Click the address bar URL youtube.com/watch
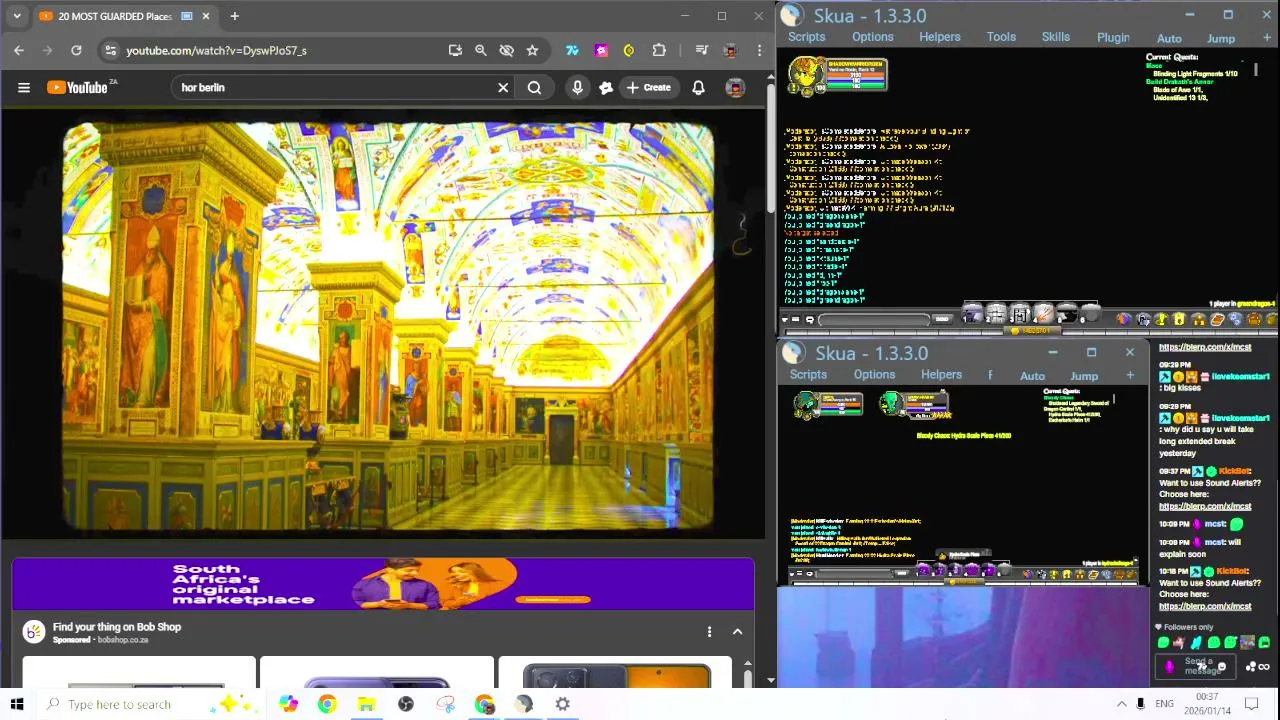This screenshot has width=1280, height=720. pyautogui.click(x=216, y=50)
